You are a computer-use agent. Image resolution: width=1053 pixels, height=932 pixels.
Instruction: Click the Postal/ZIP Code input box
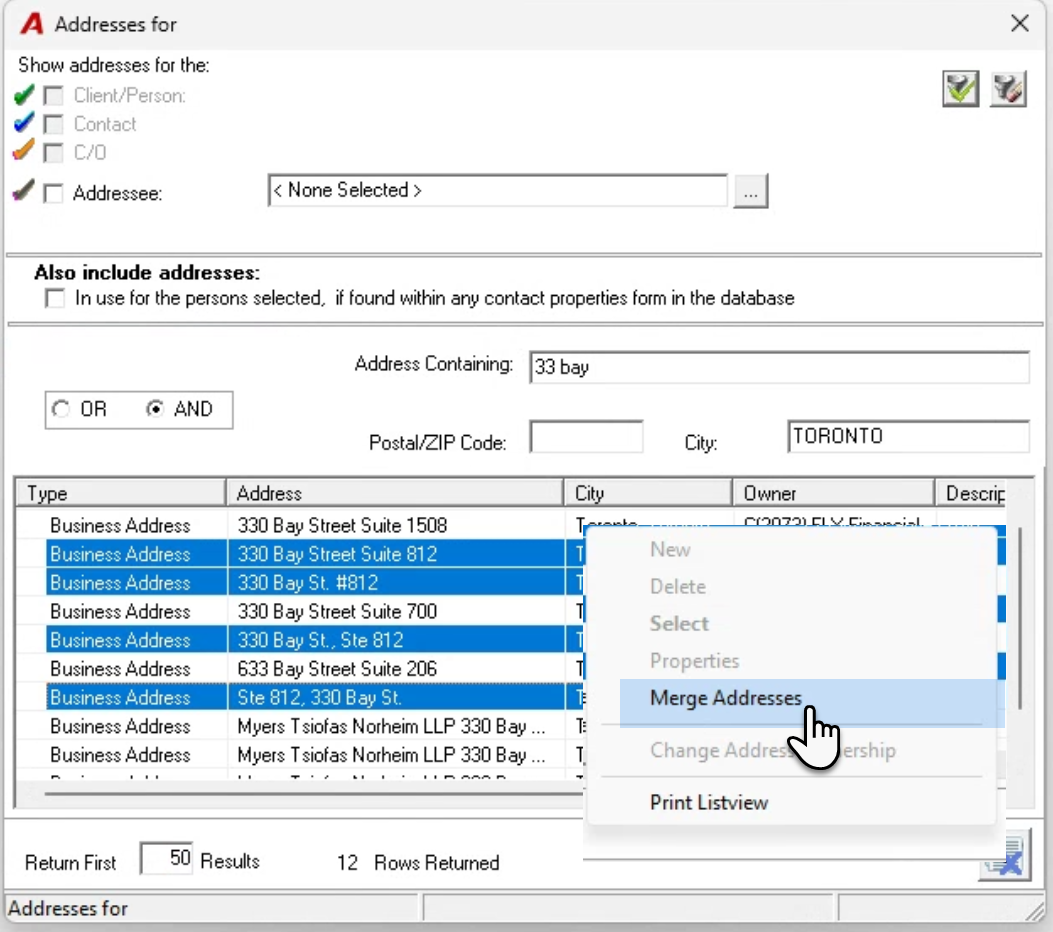pyautogui.click(x=586, y=437)
